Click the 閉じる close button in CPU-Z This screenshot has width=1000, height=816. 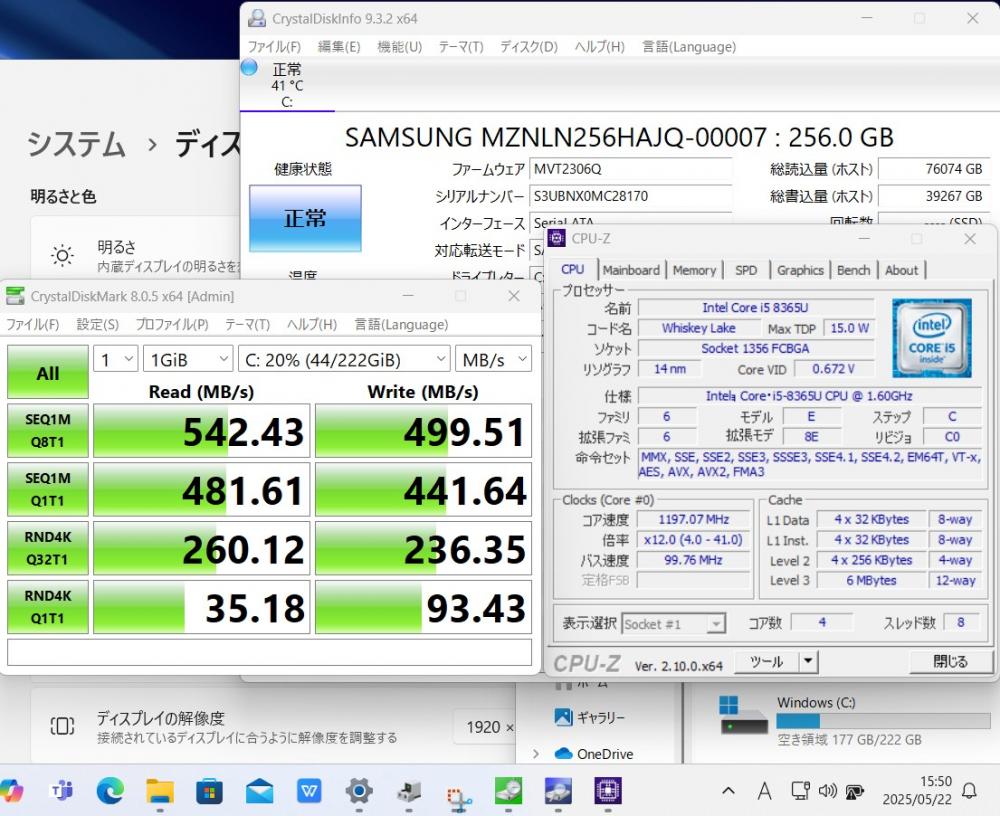pyautogui.click(x=950, y=662)
